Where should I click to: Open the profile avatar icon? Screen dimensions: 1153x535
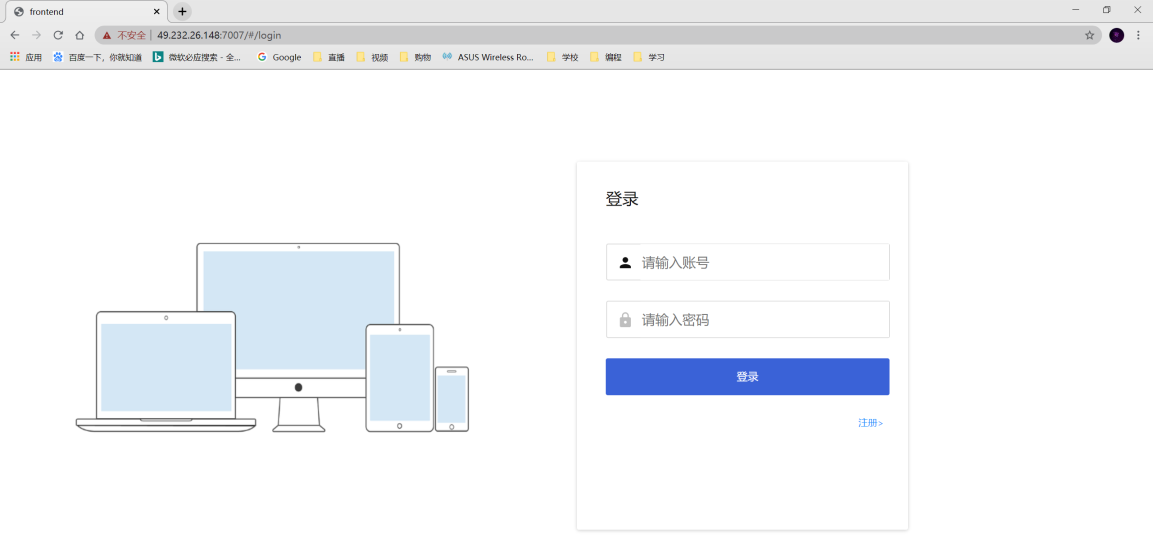[x=1116, y=35]
